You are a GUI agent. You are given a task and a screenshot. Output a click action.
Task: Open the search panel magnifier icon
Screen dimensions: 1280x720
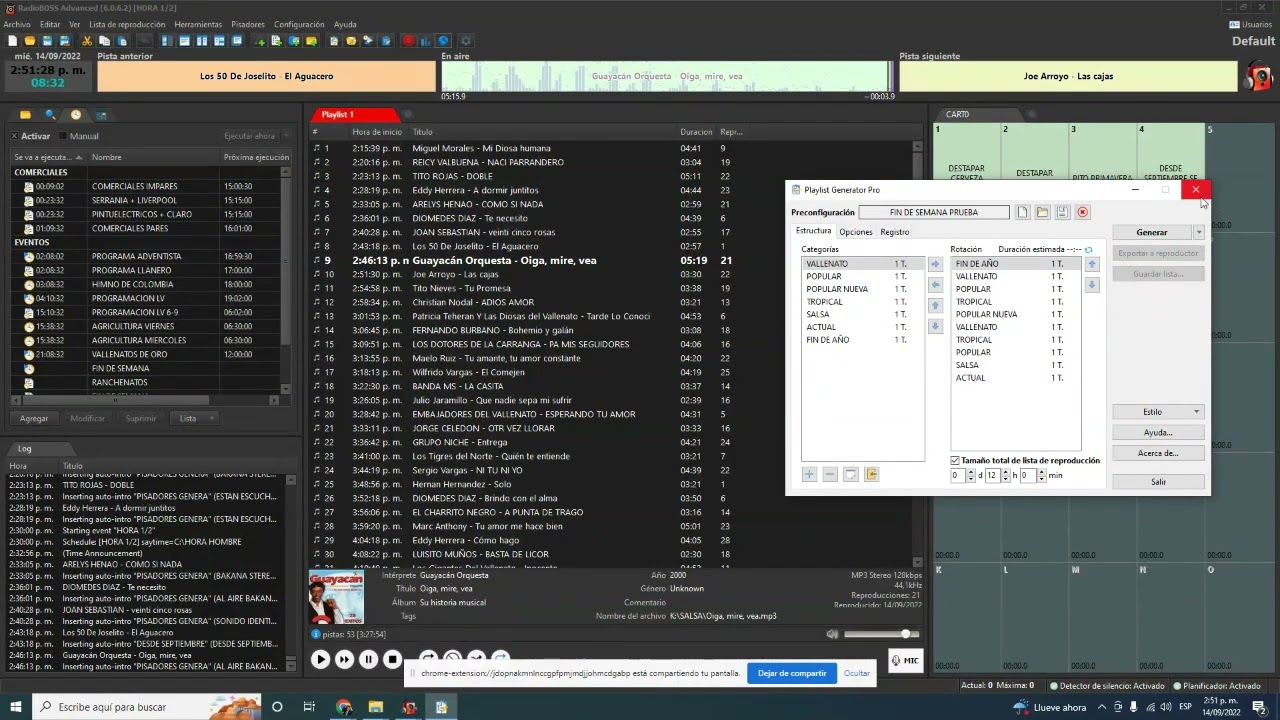[x=50, y=115]
